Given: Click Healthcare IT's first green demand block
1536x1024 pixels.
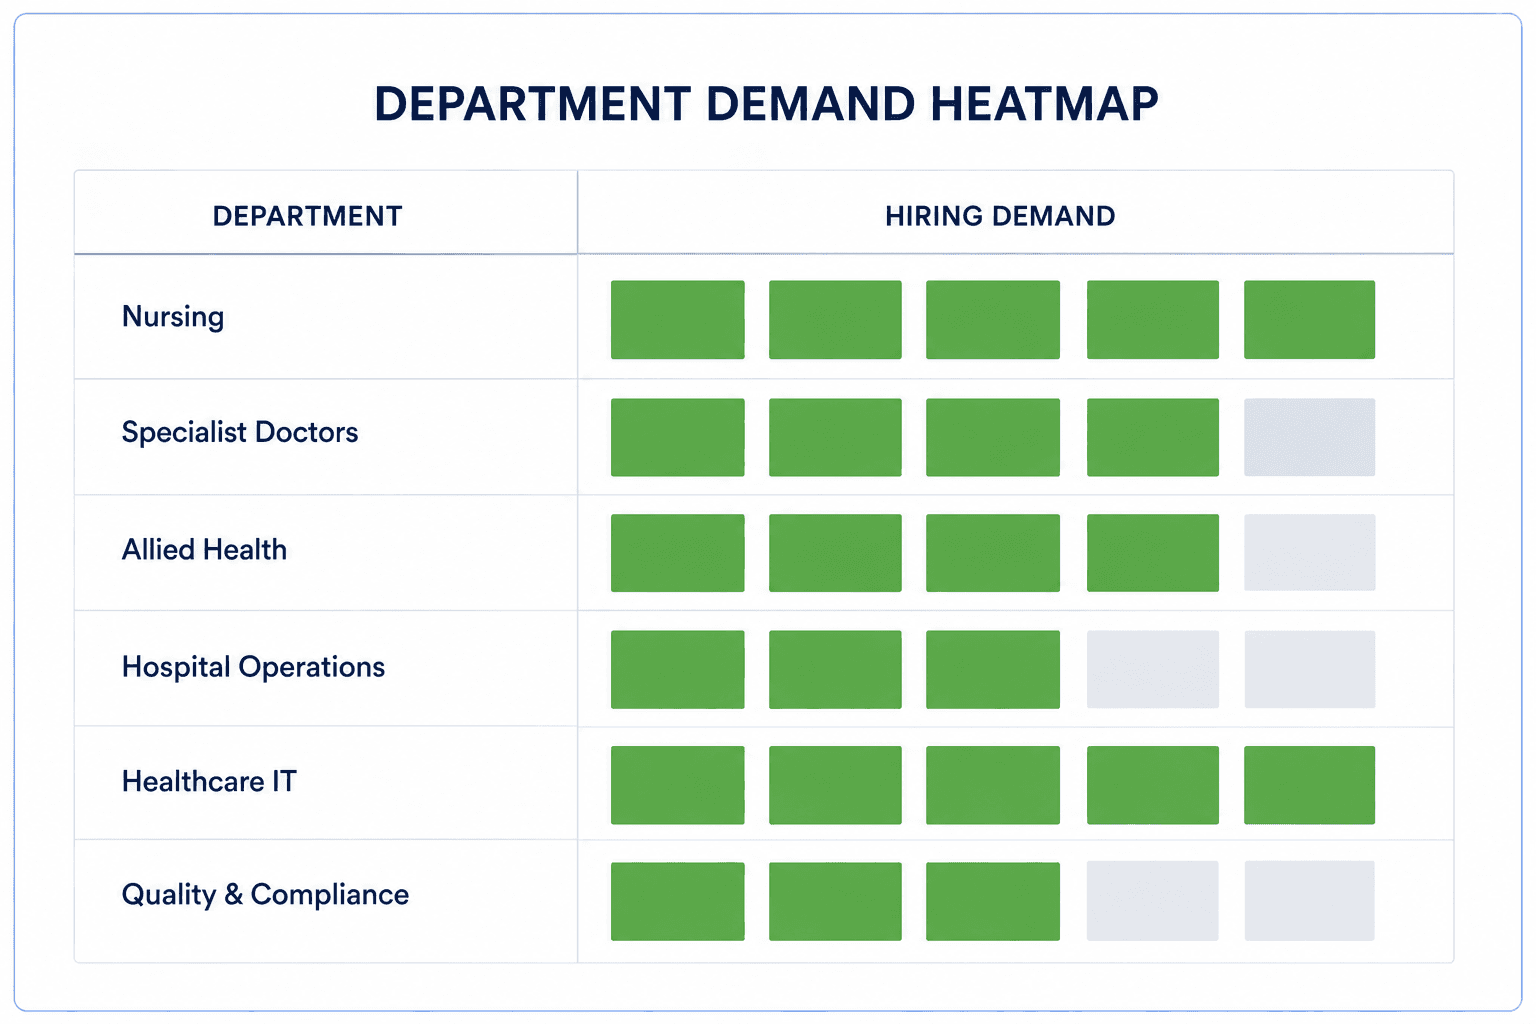Looking at the screenshot, I should click(678, 785).
